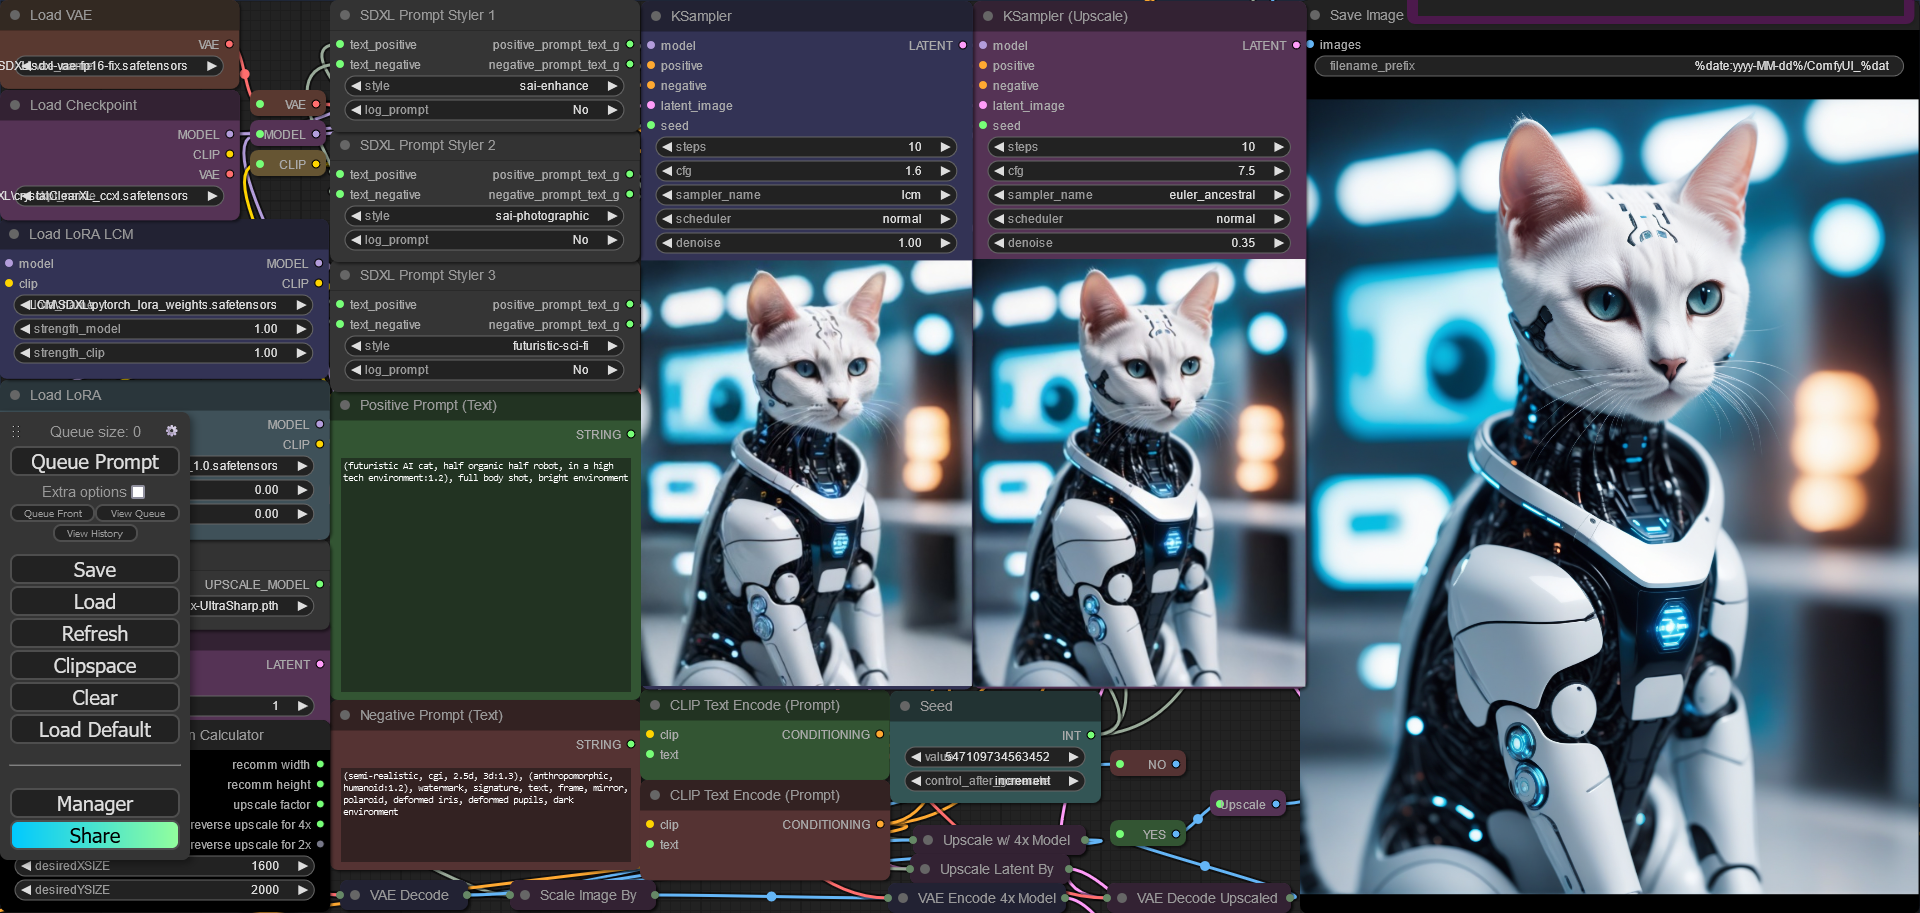The width and height of the screenshot is (1920, 913).
Task: Click the KSampler (Upscale) LATENT output socket
Action: tap(1296, 45)
